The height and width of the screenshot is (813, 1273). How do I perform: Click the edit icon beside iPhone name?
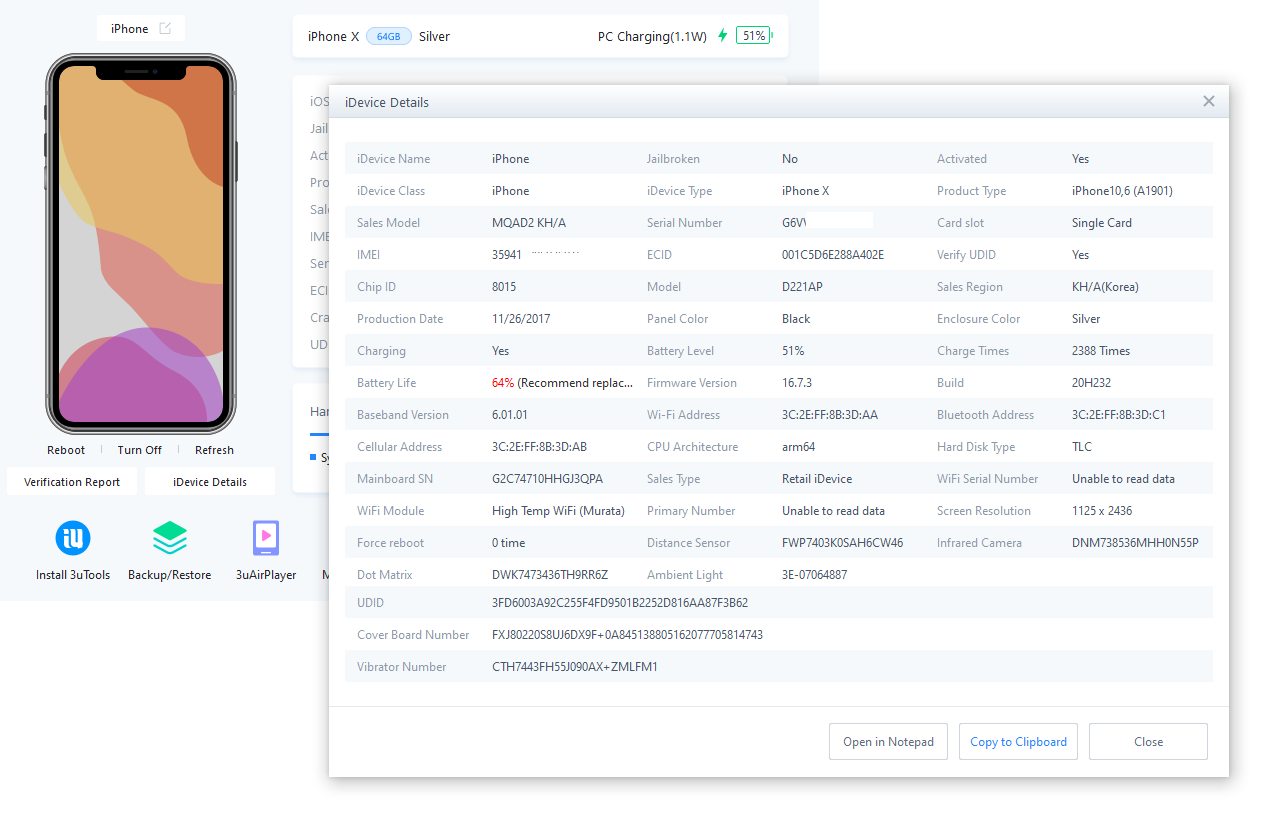pyautogui.click(x=165, y=28)
